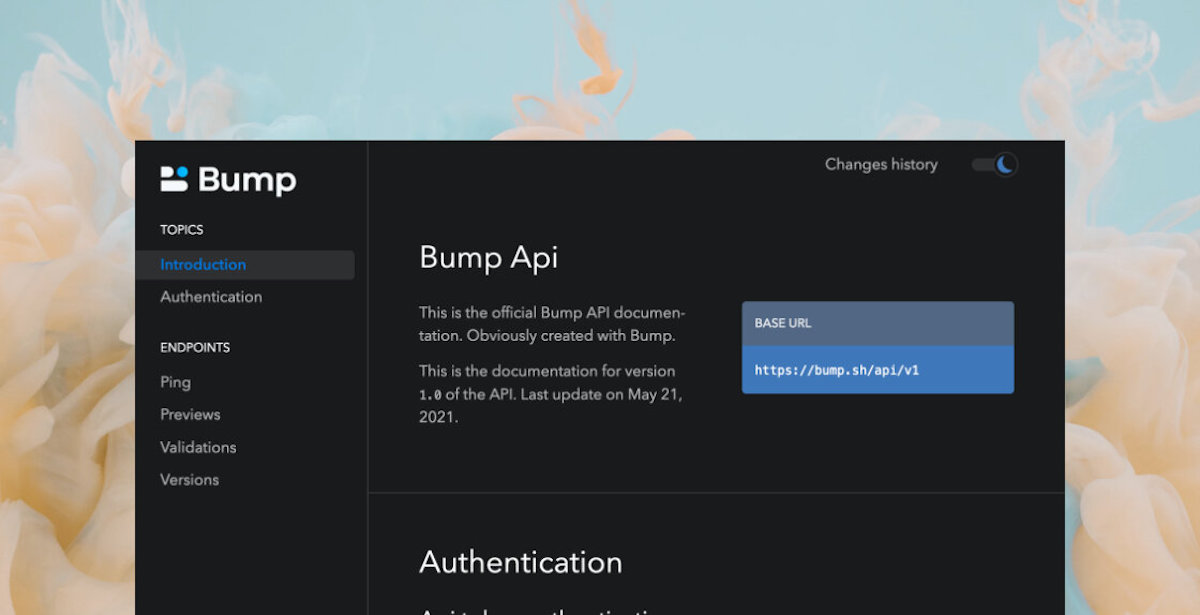Click the 1.0 version code text
The height and width of the screenshot is (615, 1200).
coord(430,395)
